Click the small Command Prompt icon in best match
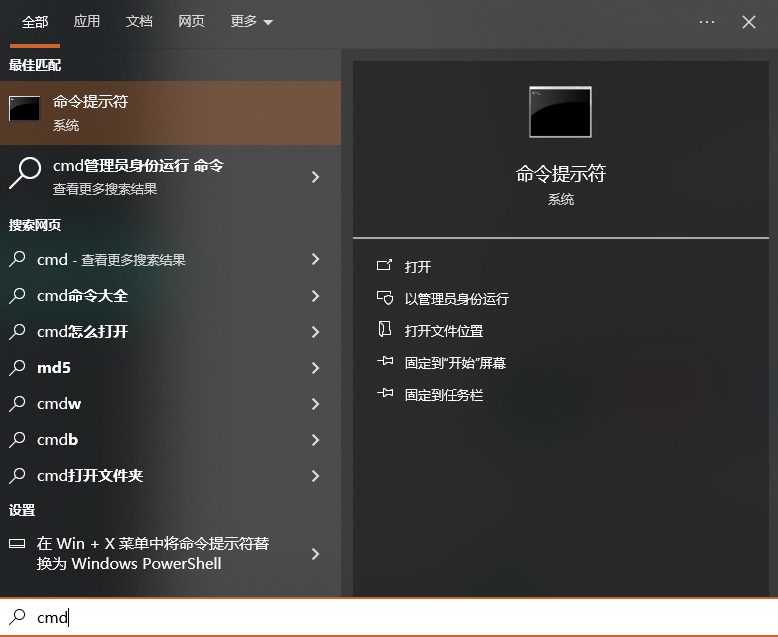Screen dimensions: 778x637 point(24,108)
